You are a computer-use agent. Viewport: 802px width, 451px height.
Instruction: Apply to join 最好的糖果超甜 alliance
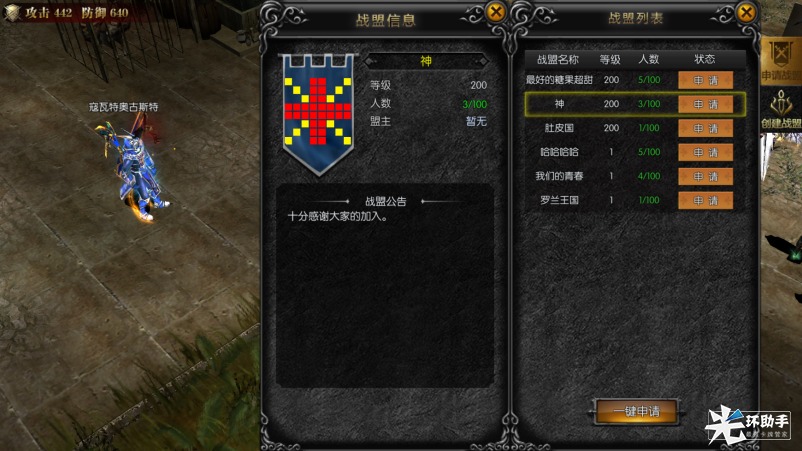[x=705, y=80]
